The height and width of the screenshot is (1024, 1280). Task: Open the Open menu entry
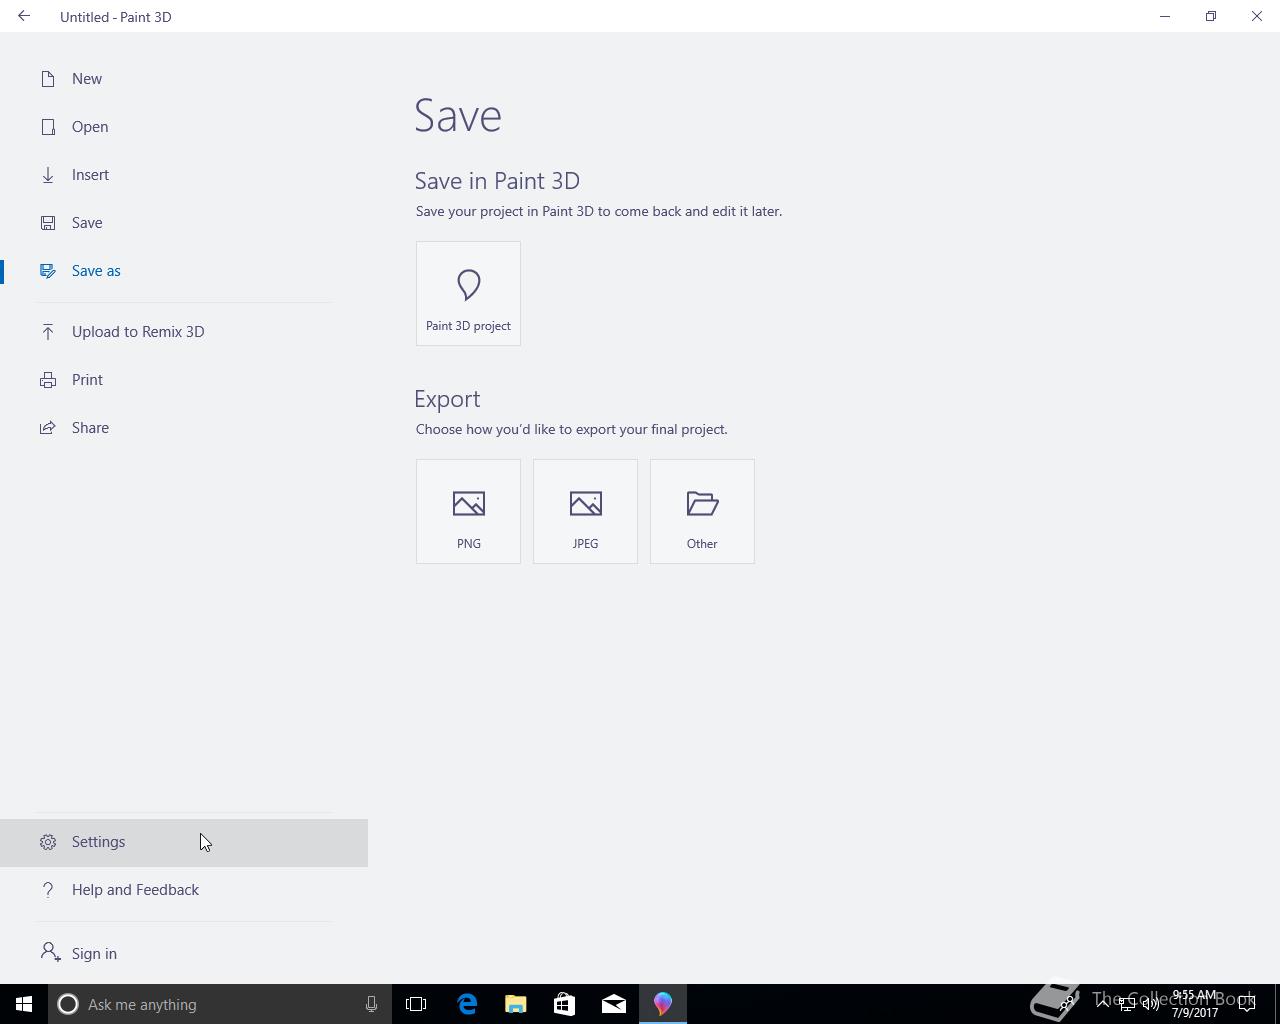184,127
